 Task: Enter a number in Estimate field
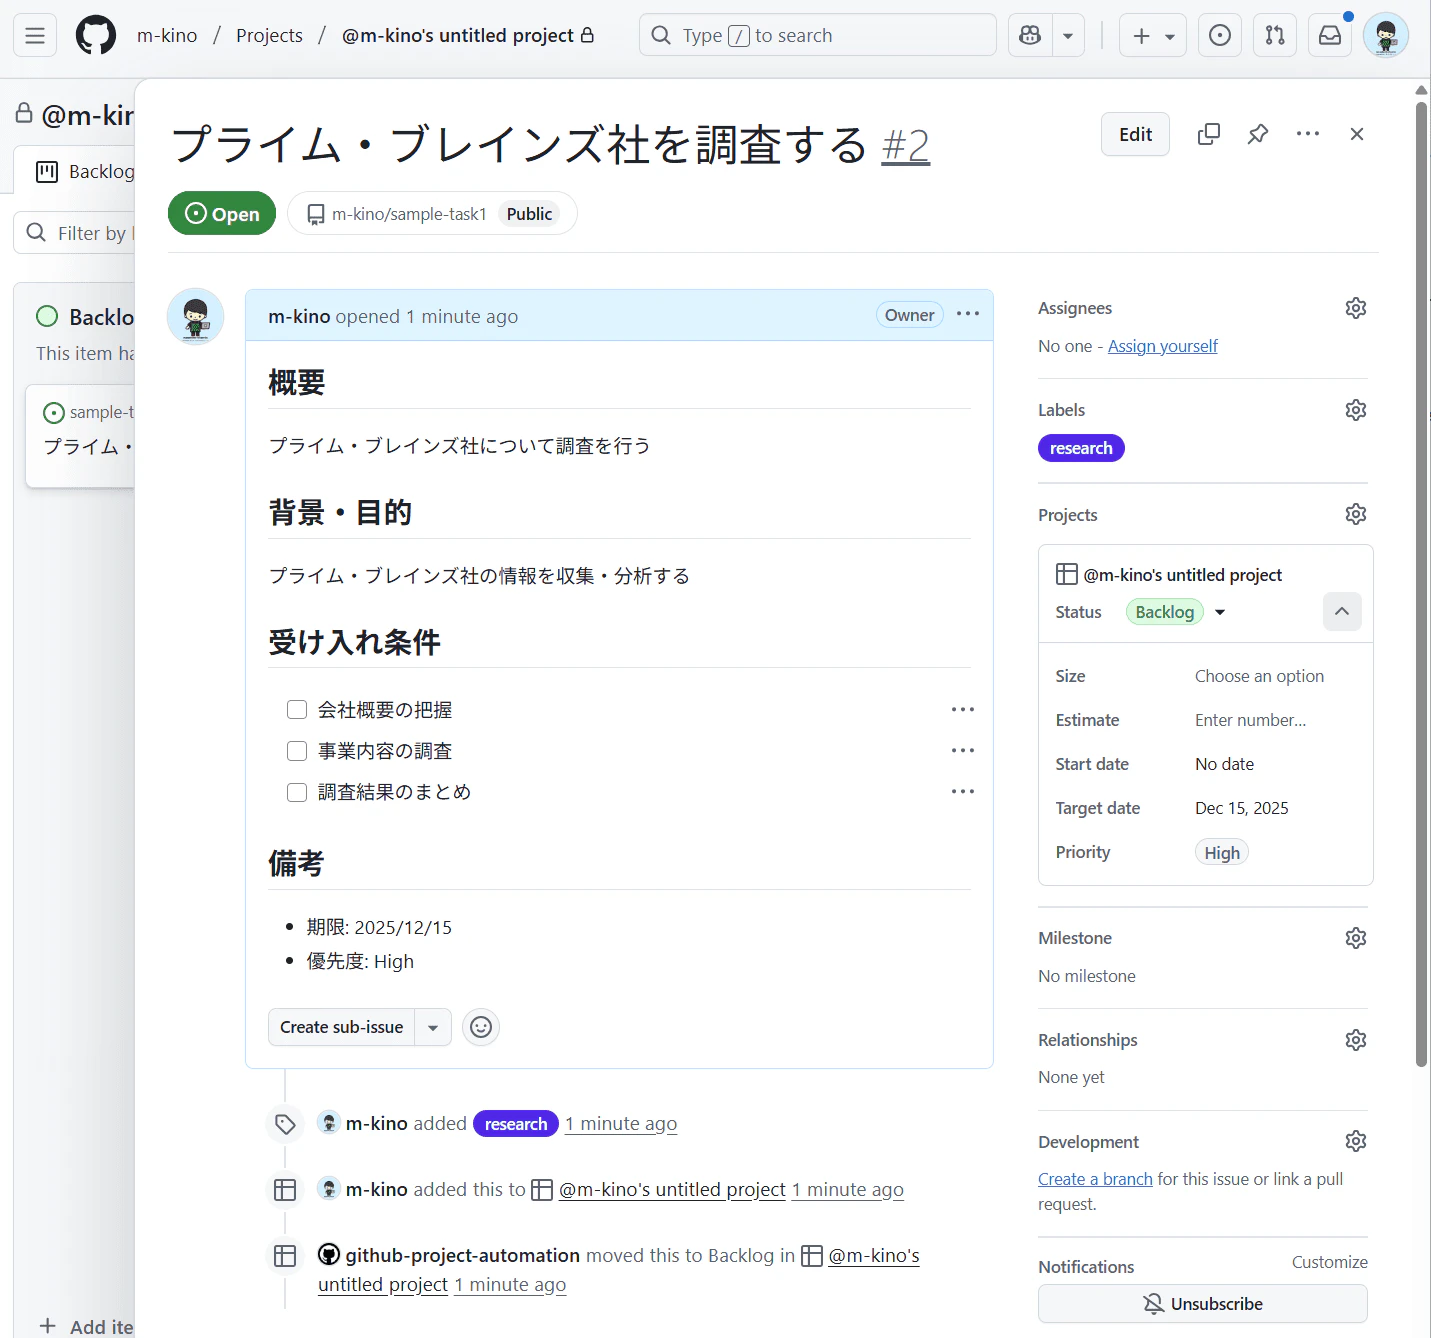(x=1251, y=720)
